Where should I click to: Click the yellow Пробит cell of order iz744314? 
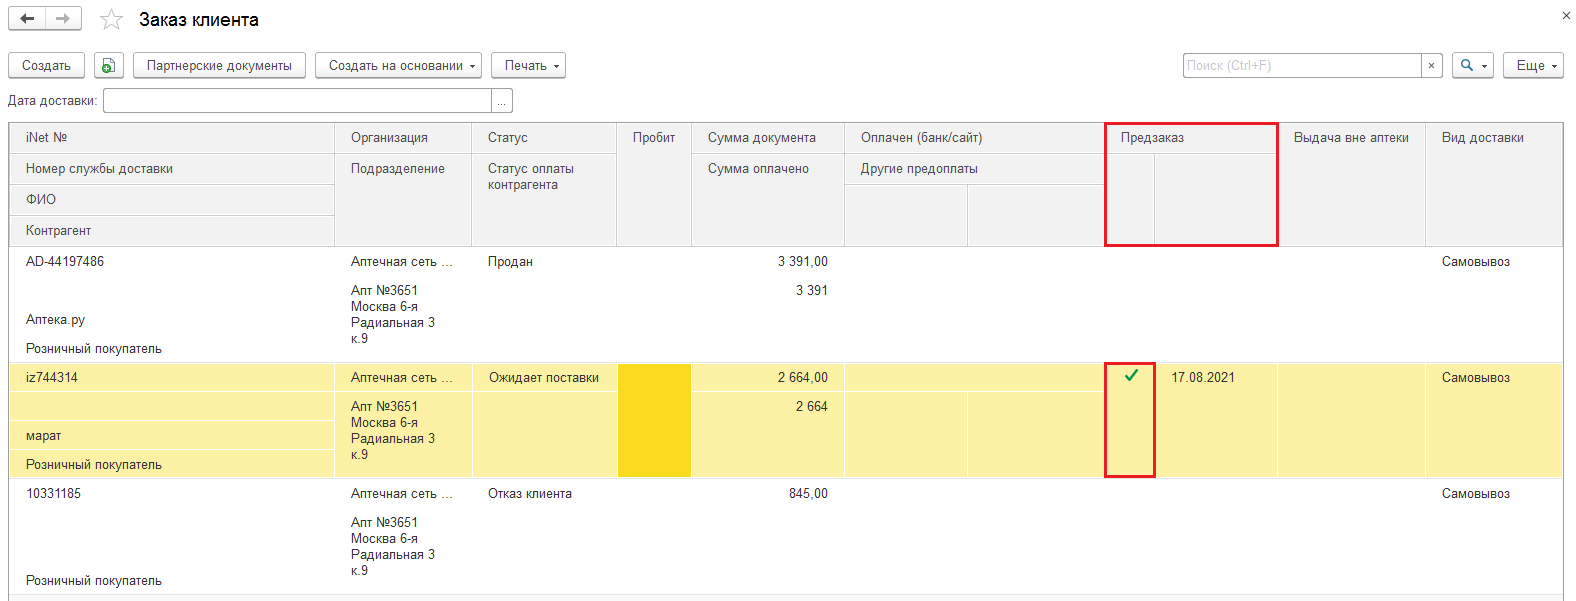pyautogui.click(x=654, y=420)
